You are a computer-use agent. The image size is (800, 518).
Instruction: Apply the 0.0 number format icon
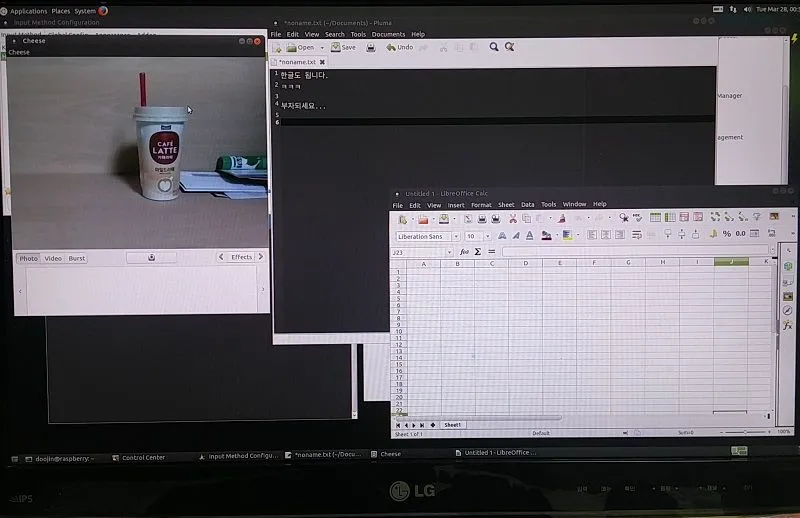click(x=740, y=234)
